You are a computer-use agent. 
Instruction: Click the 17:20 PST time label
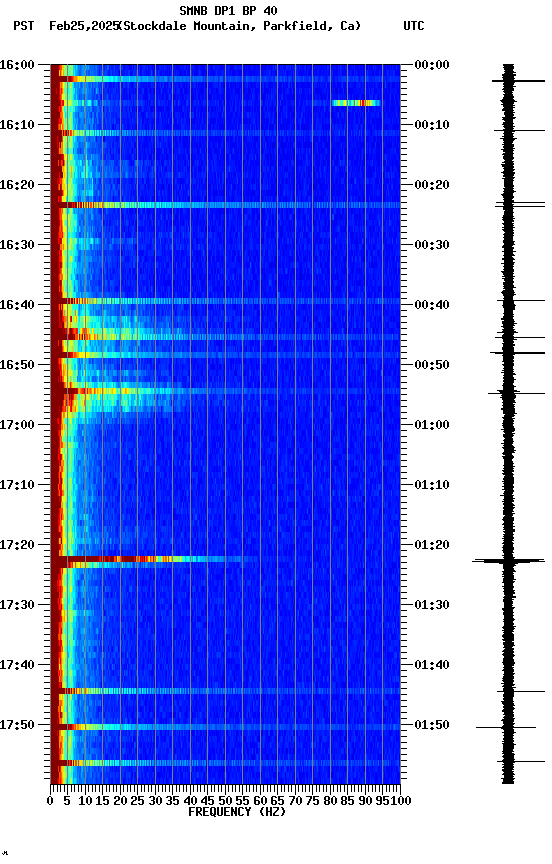pos(17,546)
